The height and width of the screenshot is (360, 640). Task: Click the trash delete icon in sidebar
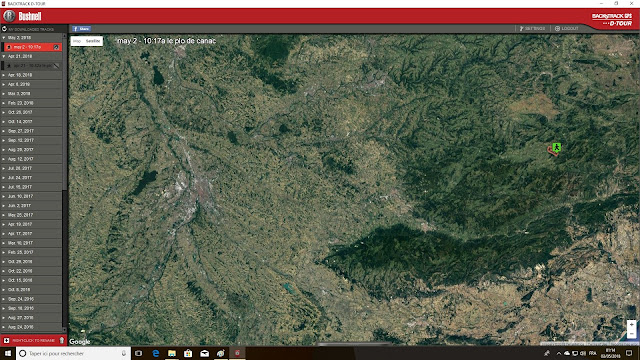coord(62,340)
